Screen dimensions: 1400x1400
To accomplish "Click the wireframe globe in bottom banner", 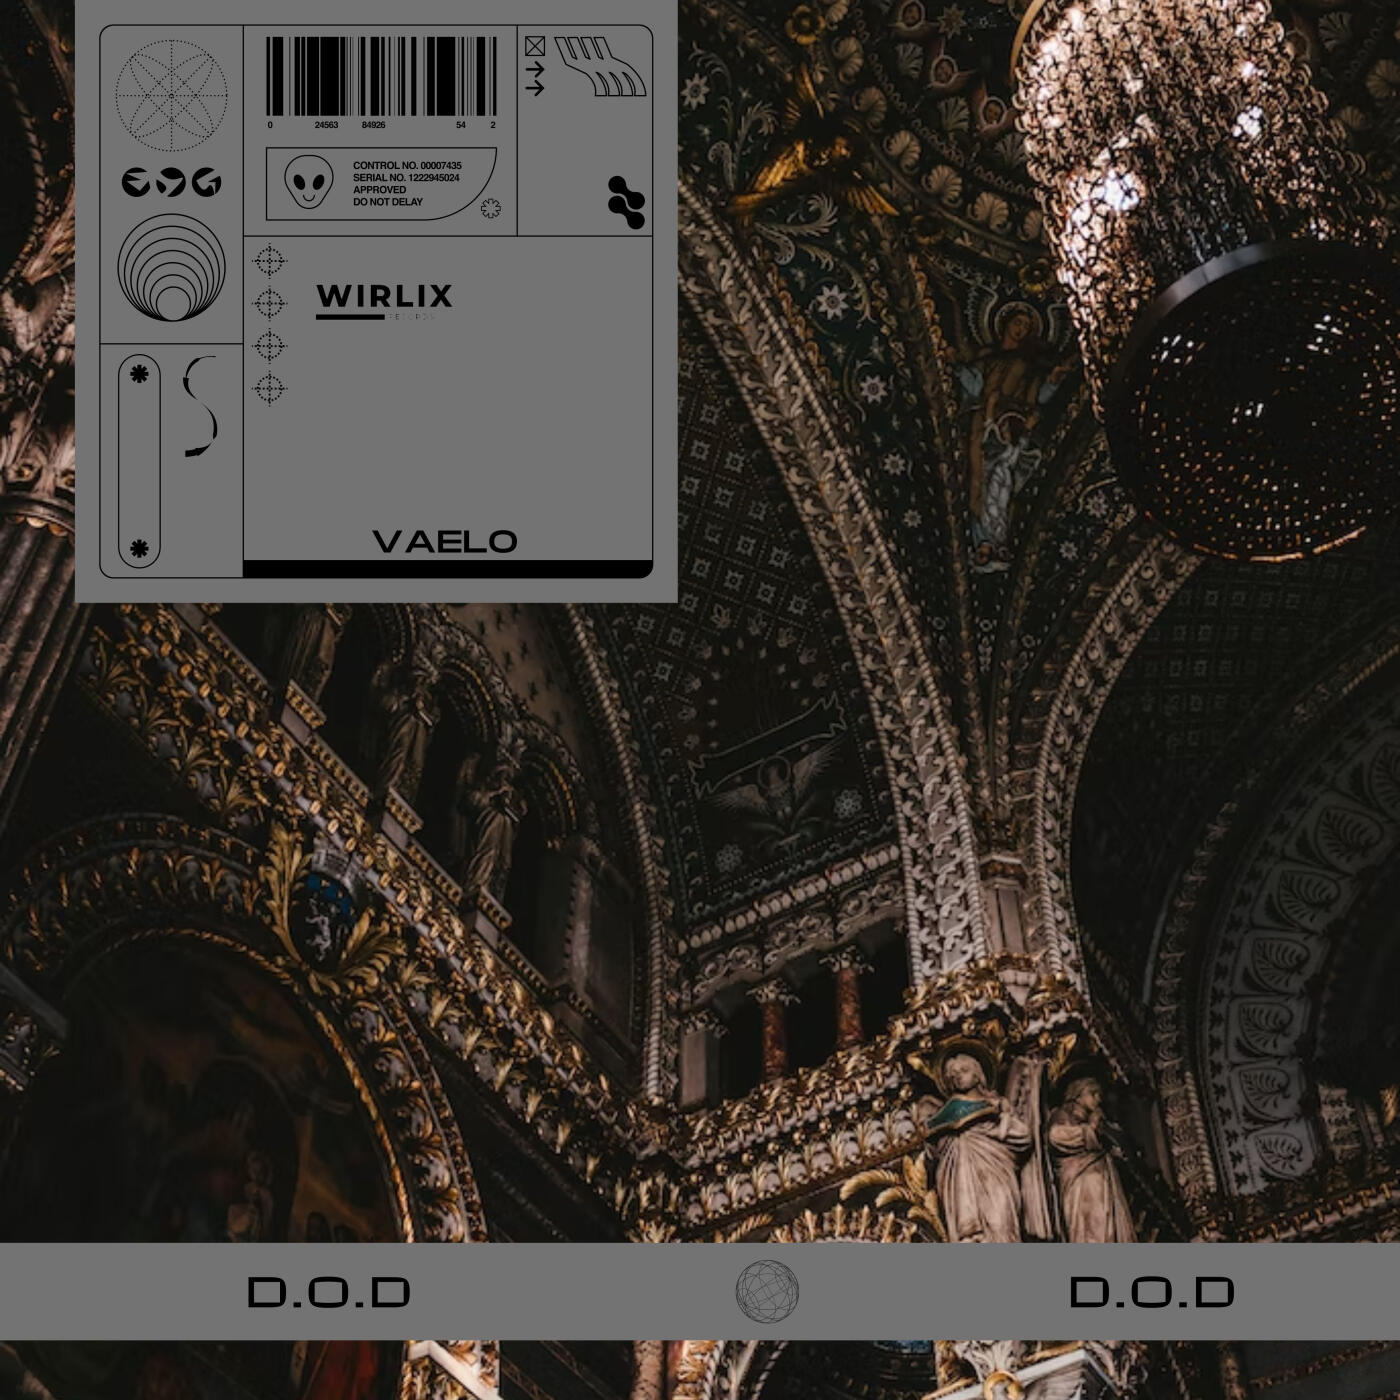I will 767,1291.
